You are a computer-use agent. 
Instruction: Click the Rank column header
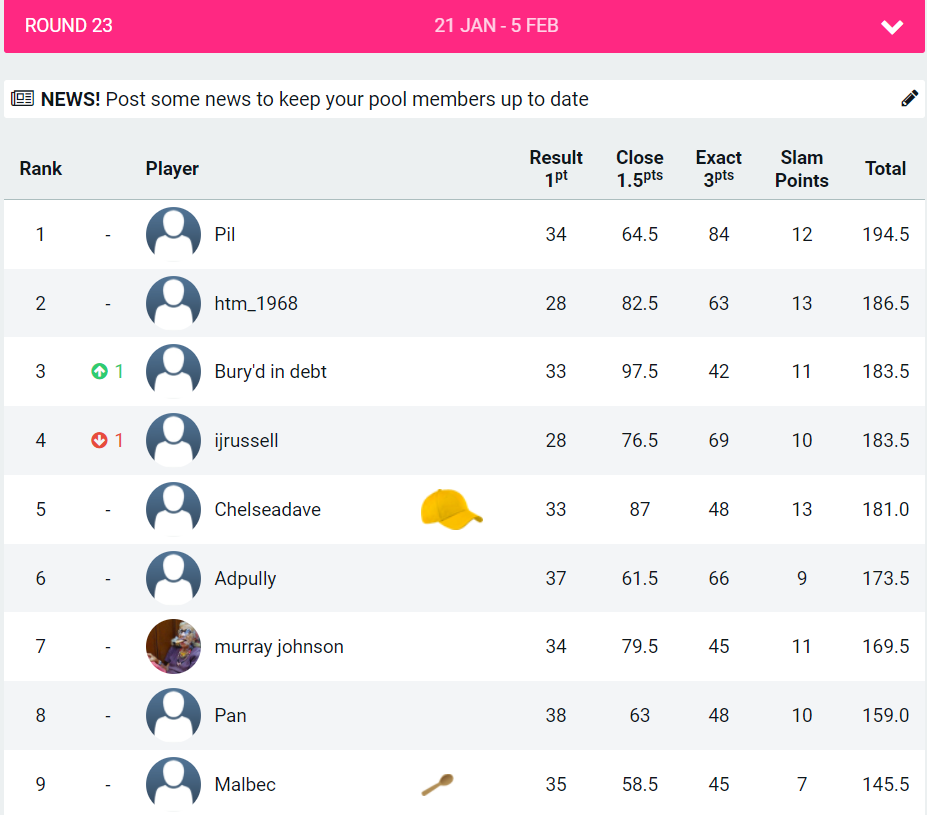pos(41,169)
